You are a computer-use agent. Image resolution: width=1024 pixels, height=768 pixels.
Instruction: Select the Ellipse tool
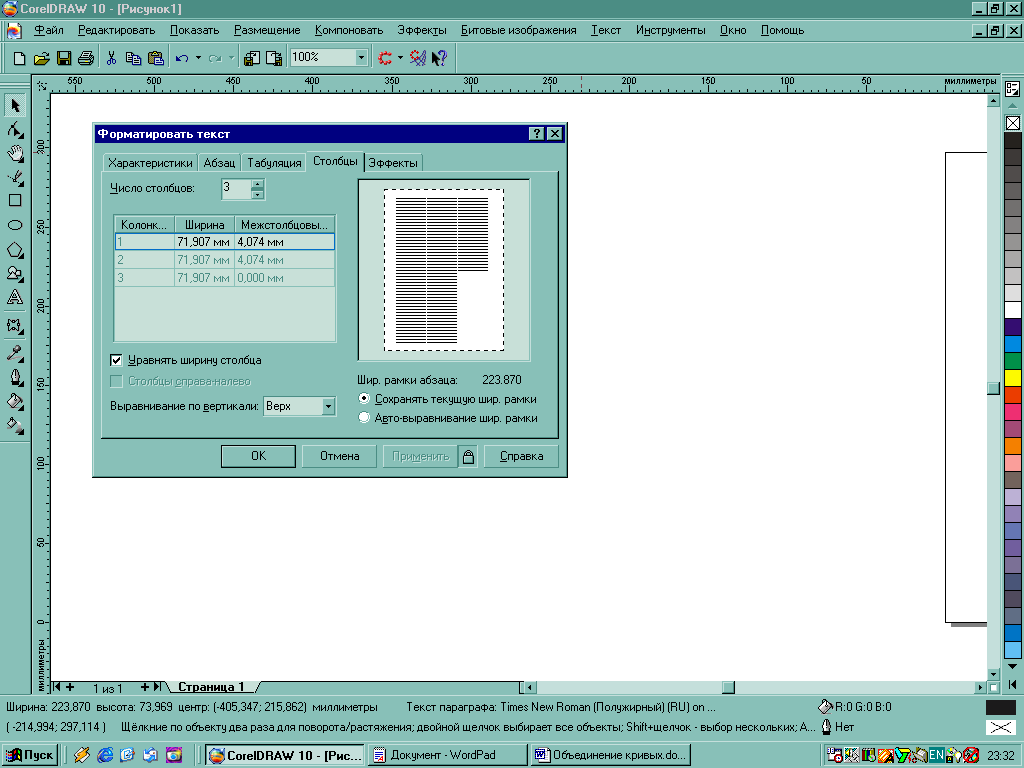15,225
